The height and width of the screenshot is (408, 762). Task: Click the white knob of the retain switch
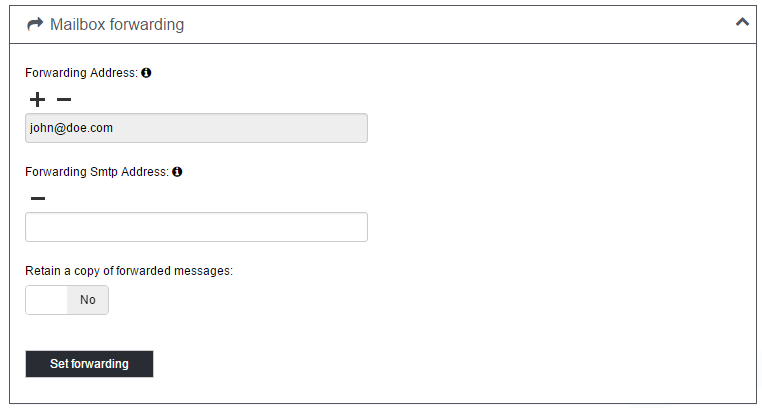pyautogui.click(x=47, y=300)
